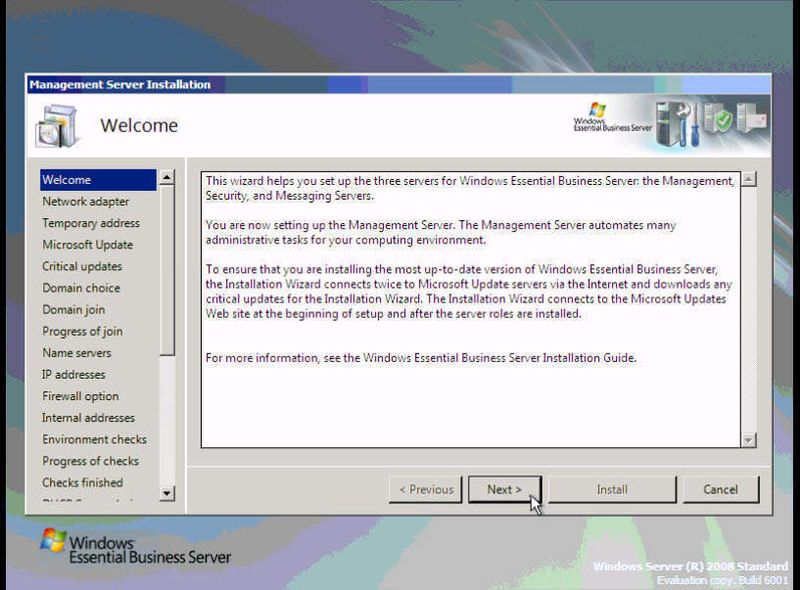Select the Progress of checks step
This screenshot has height=590, width=800.
click(90, 461)
